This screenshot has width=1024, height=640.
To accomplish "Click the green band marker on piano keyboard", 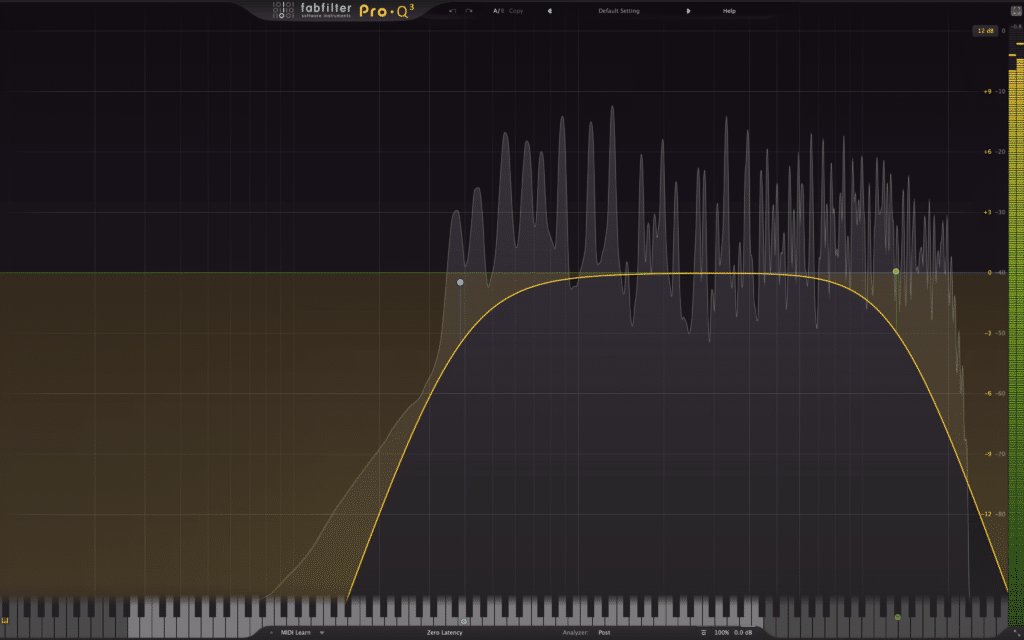I will pos(897,617).
